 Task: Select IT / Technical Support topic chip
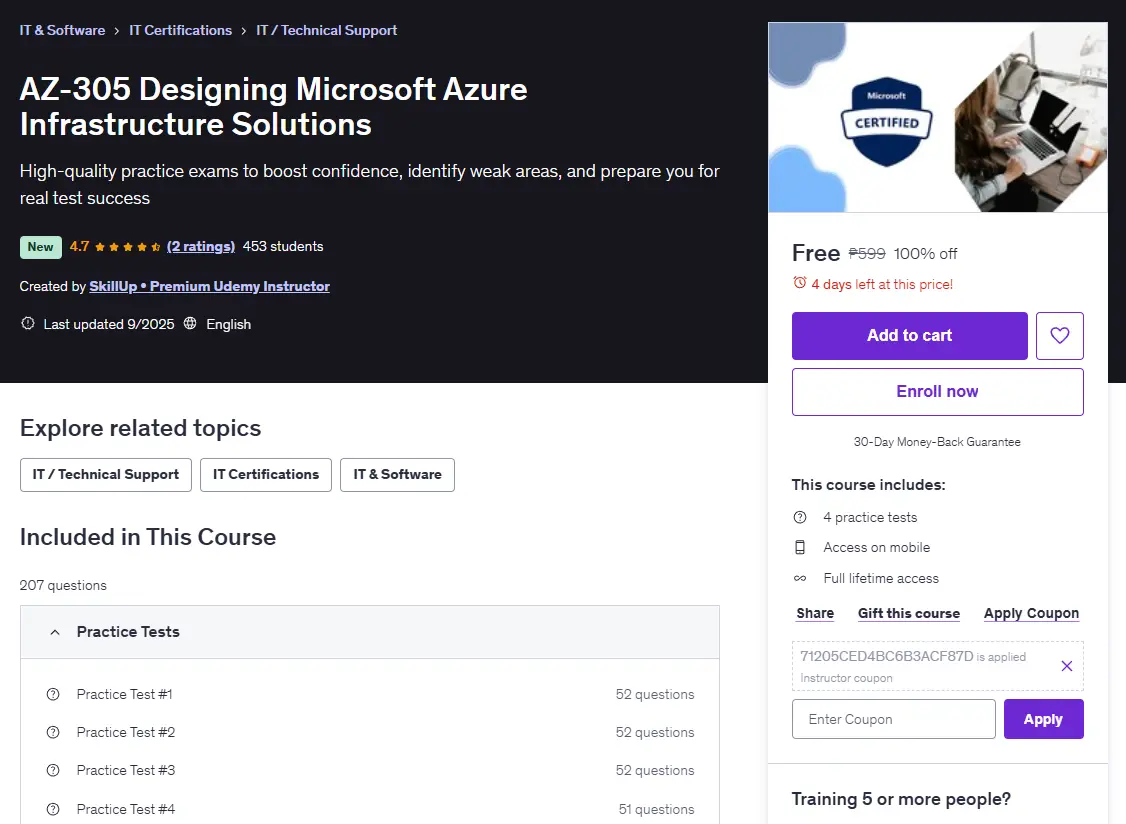(x=106, y=475)
